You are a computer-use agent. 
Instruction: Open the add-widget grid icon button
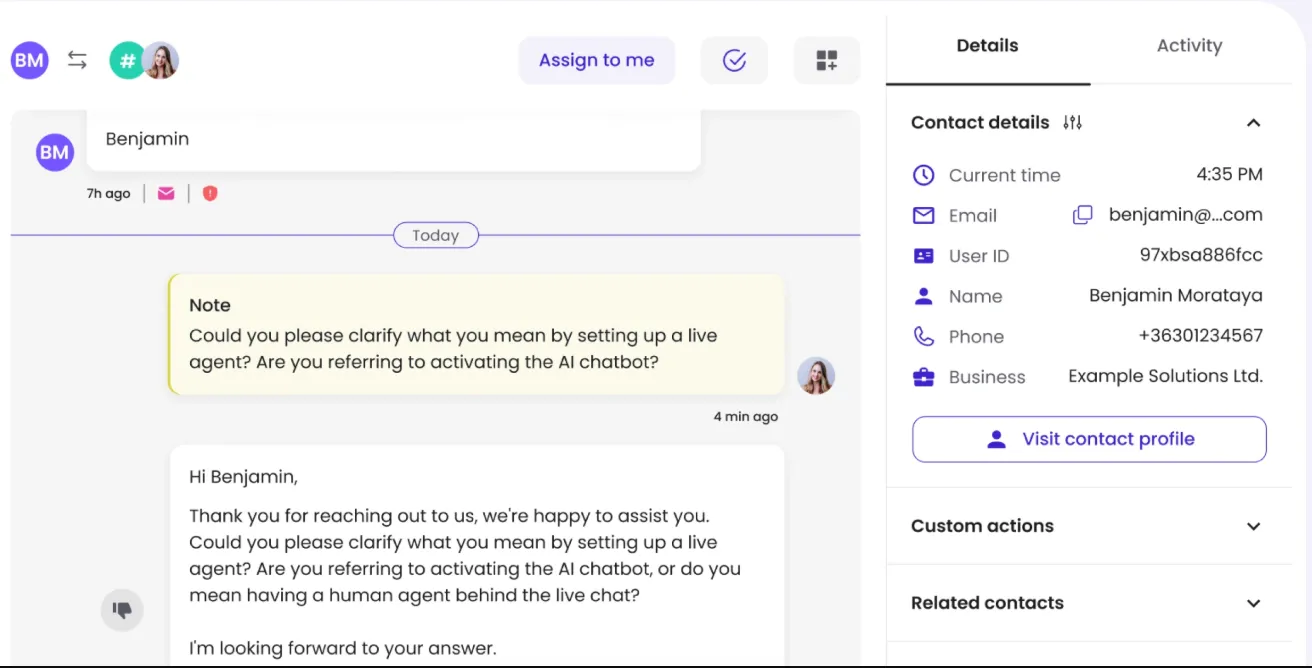[x=826, y=60]
